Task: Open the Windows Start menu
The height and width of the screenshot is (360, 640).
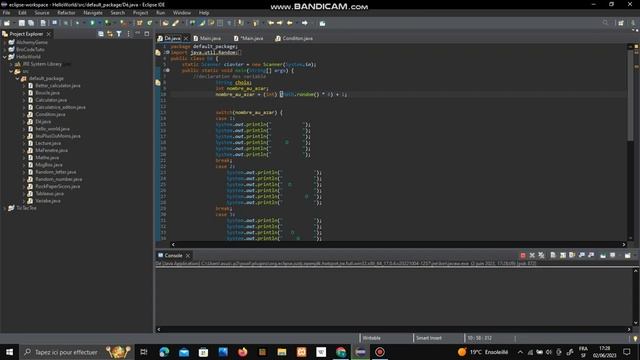Action: click(9, 352)
